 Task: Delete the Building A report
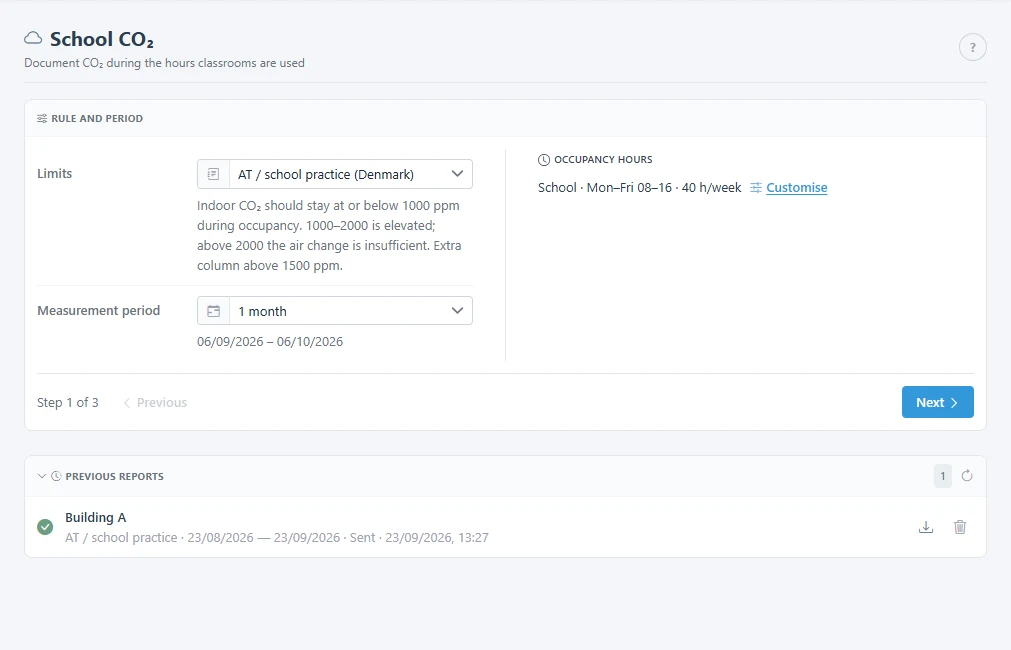[x=960, y=527]
